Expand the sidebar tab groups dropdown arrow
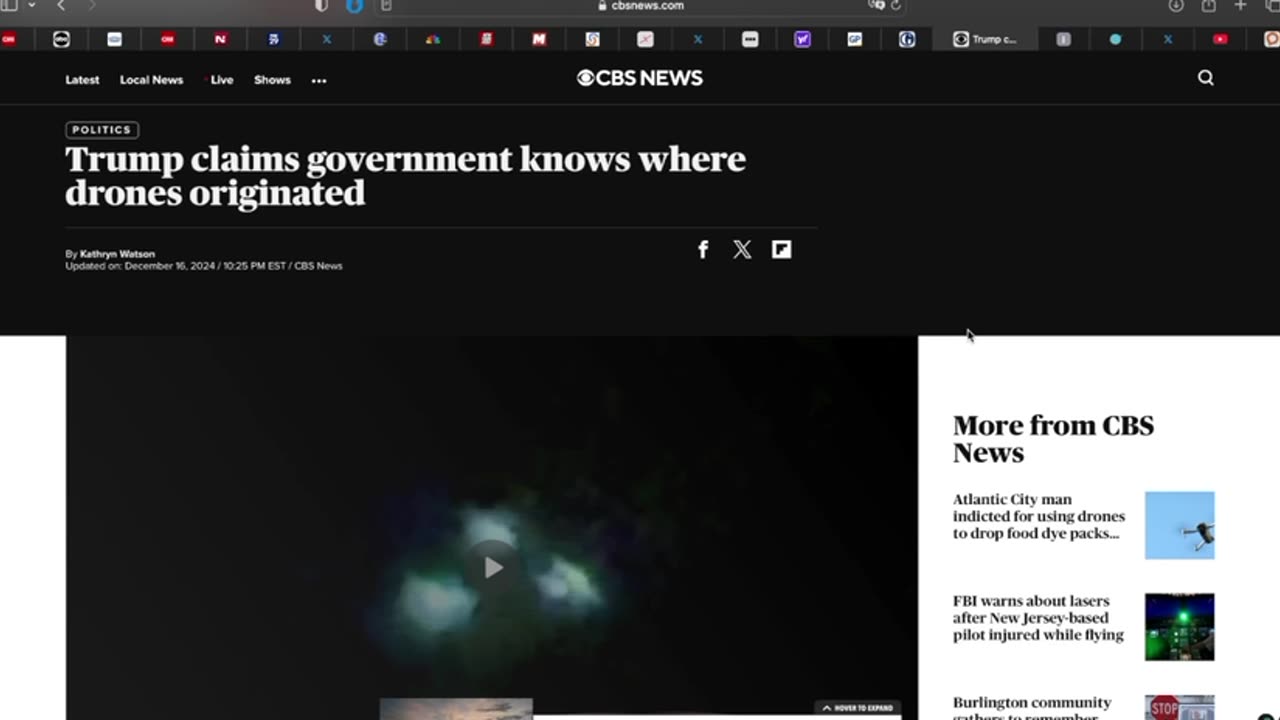Viewport: 1280px width, 720px height. click(31, 5)
